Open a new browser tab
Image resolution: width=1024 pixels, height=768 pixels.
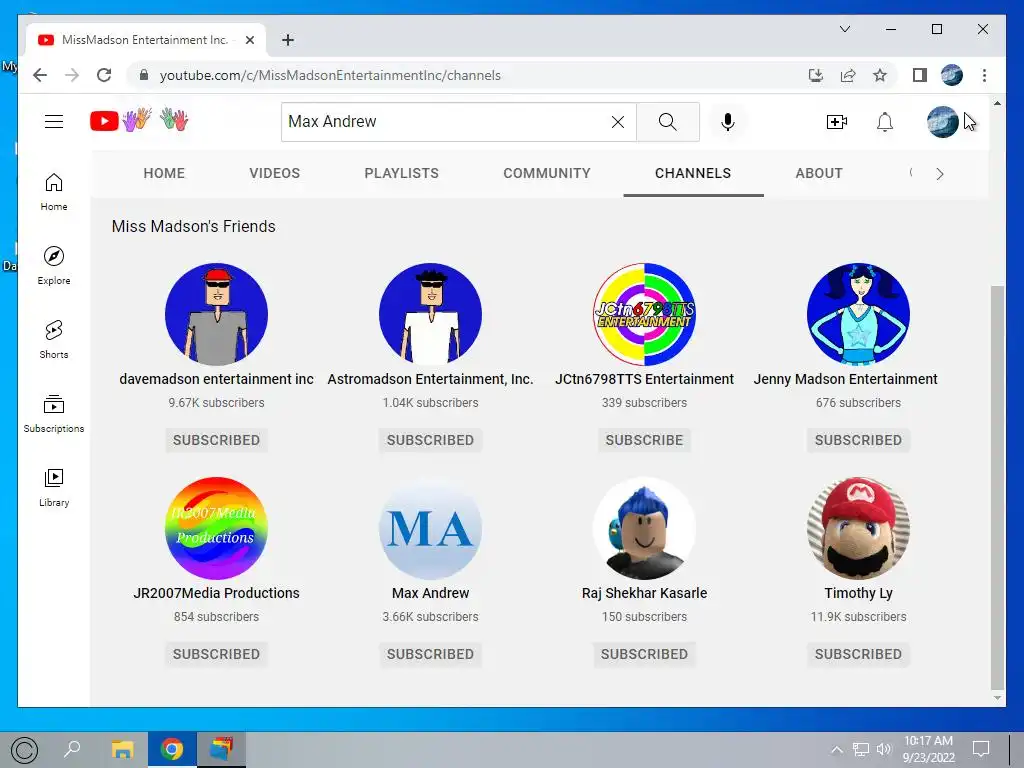click(287, 40)
